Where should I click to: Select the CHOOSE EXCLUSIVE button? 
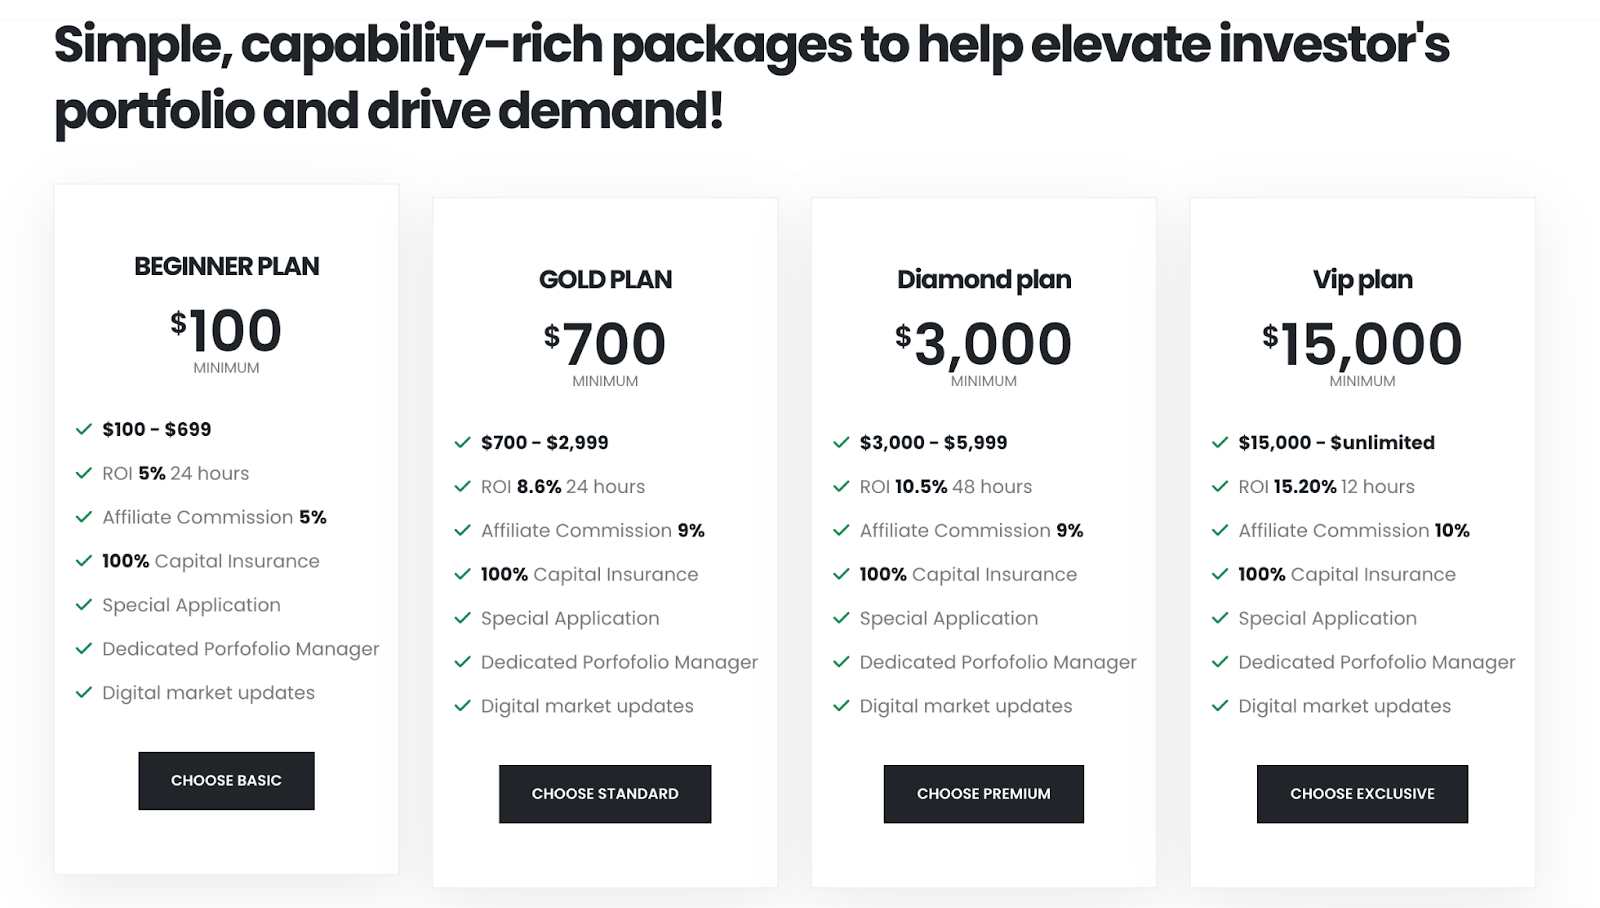click(x=1362, y=793)
